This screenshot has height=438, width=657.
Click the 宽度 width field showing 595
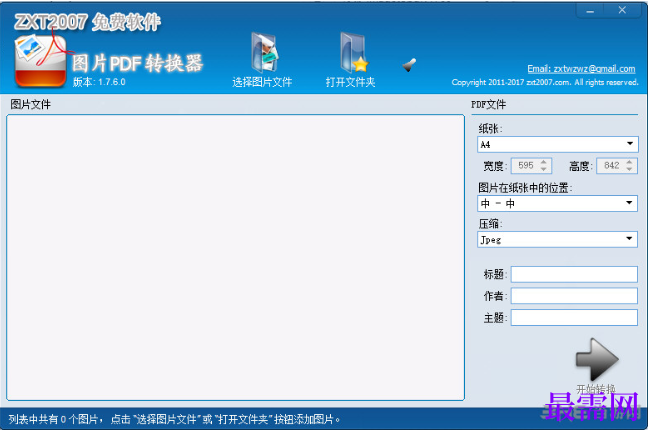point(526,166)
